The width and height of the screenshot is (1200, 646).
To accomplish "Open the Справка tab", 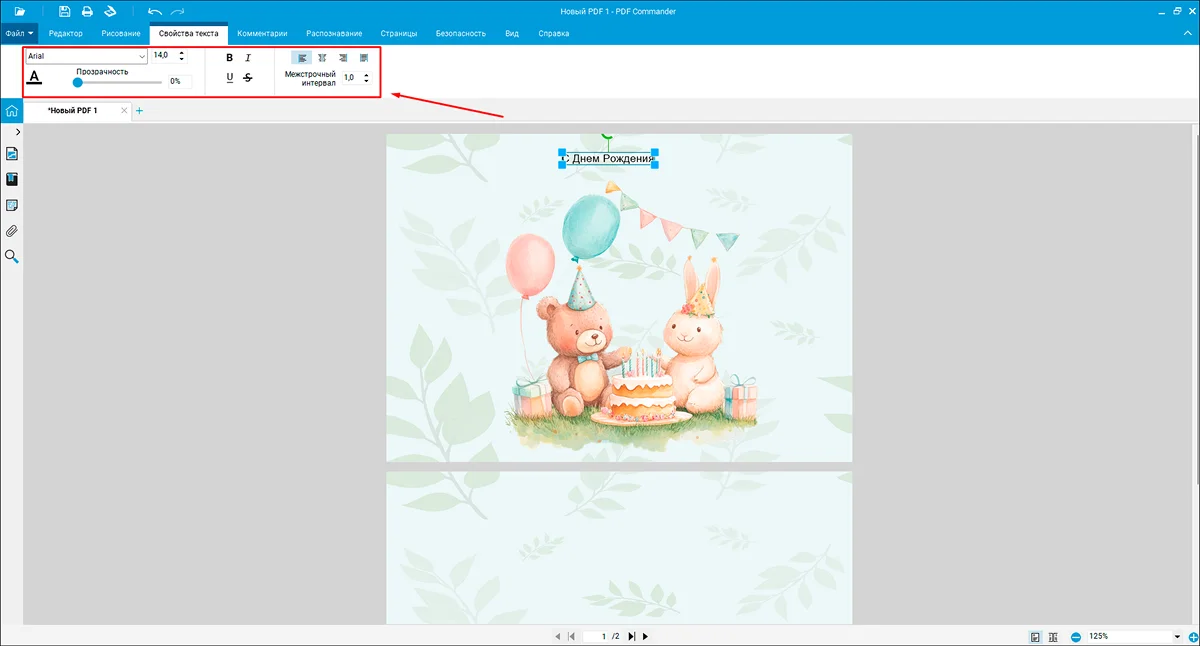I will click(x=554, y=34).
